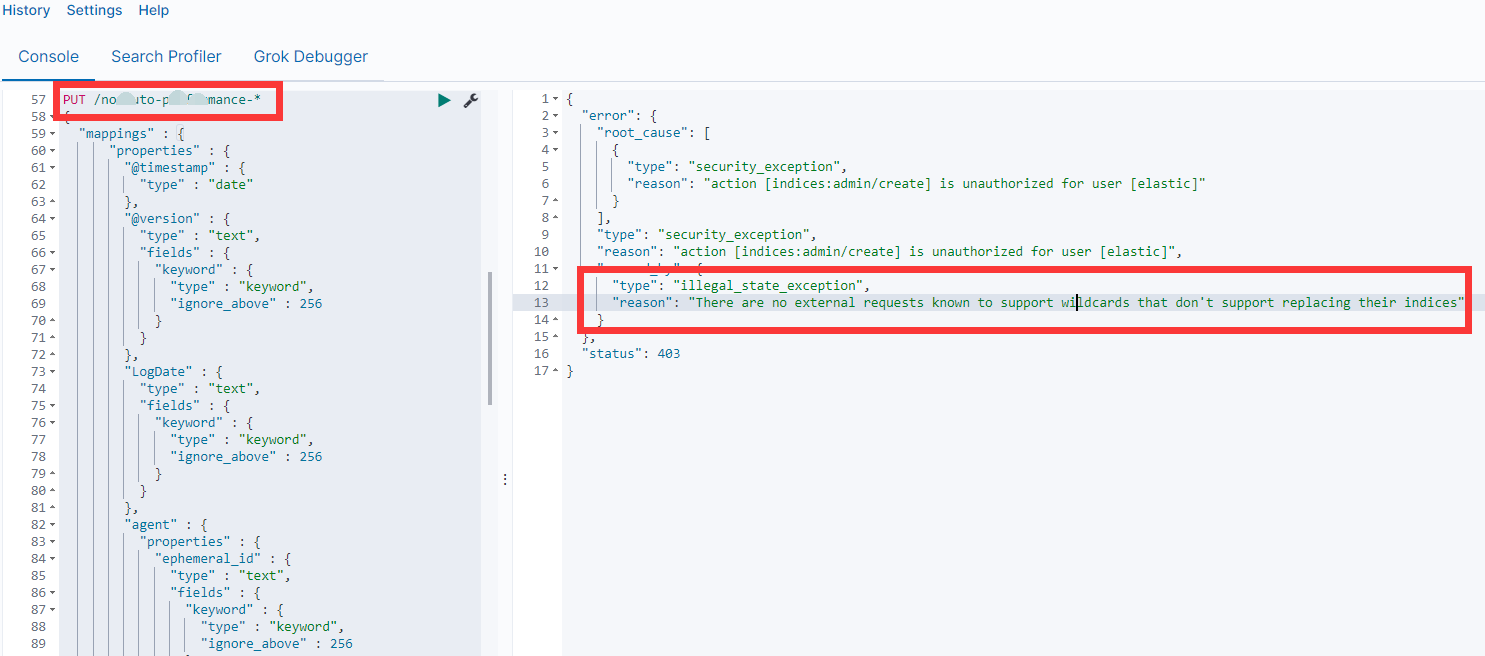Open the Settings menu
1485x656 pixels.
(x=94, y=10)
